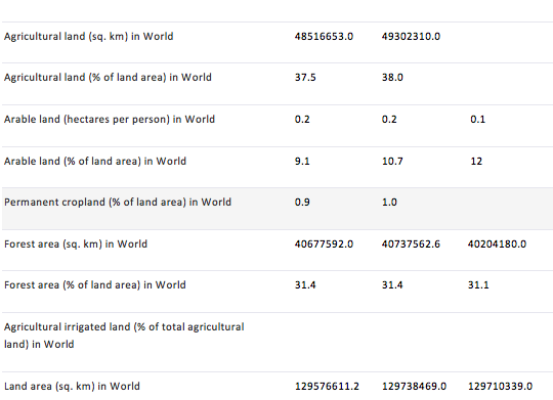Select the 38.0 agricultural land percentage value
The width and height of the screenshot is (553, 400).
392,77
